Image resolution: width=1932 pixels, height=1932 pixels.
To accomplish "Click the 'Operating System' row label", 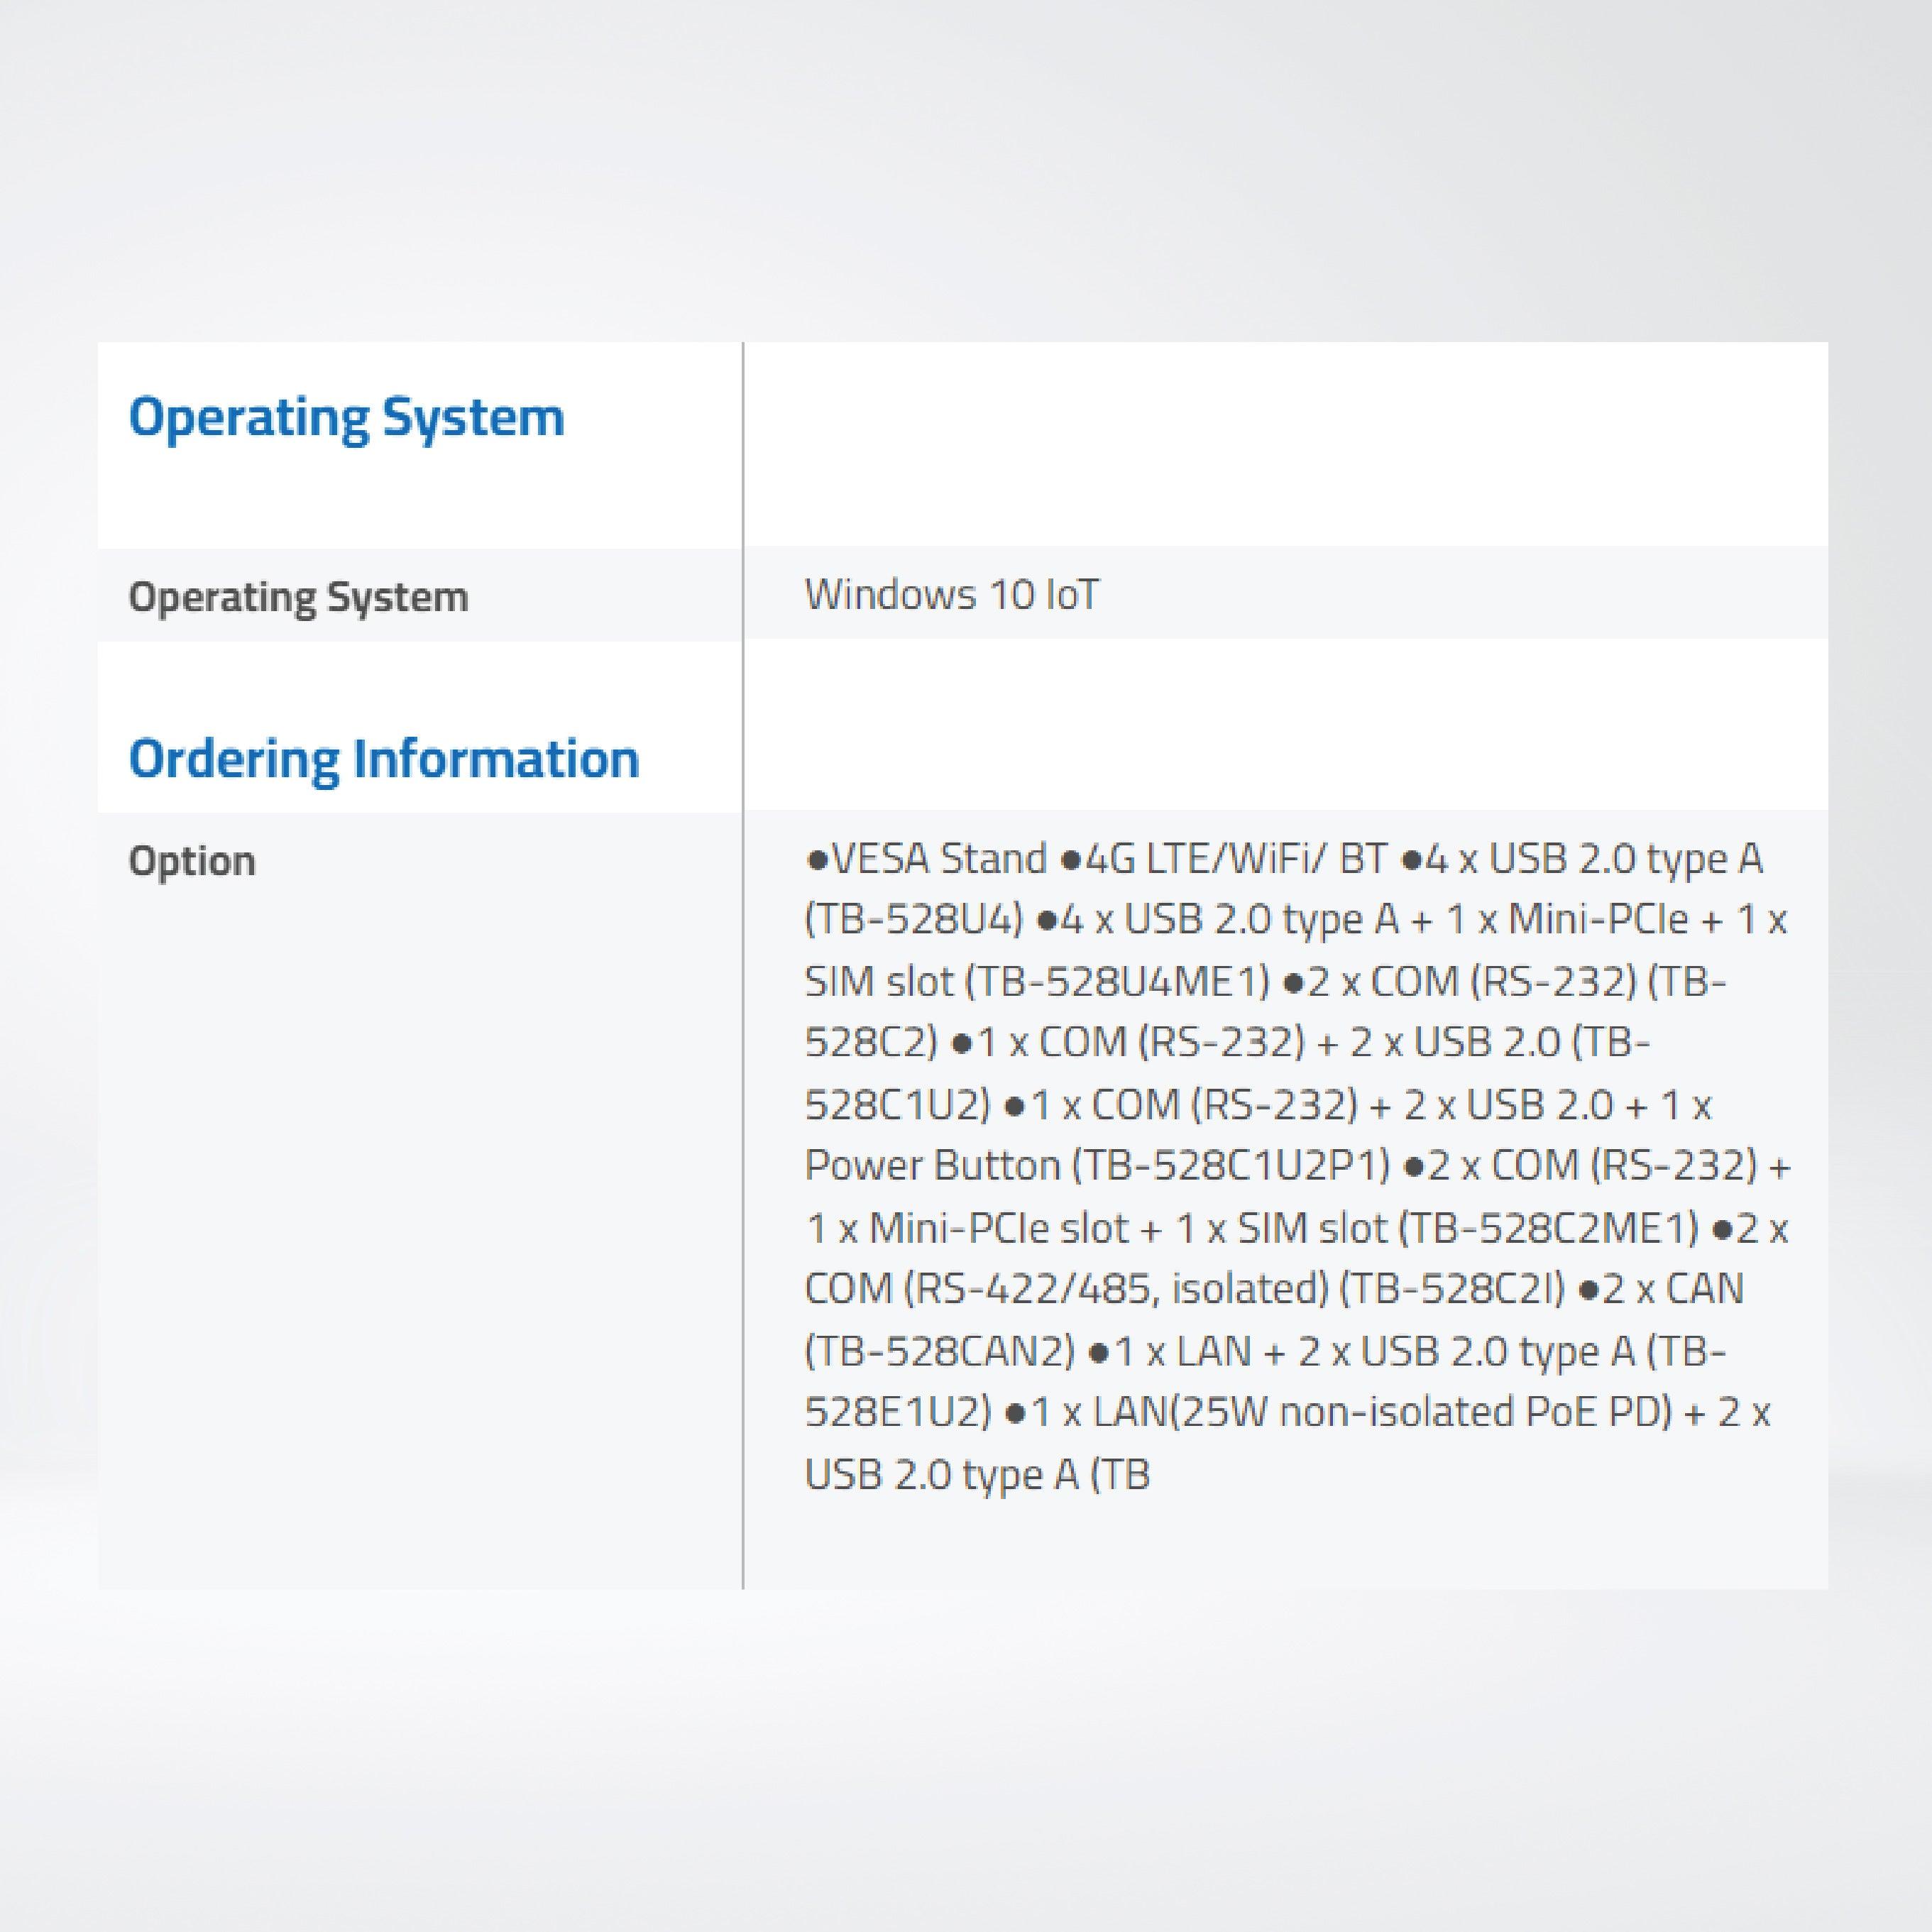I will point(298,597).
